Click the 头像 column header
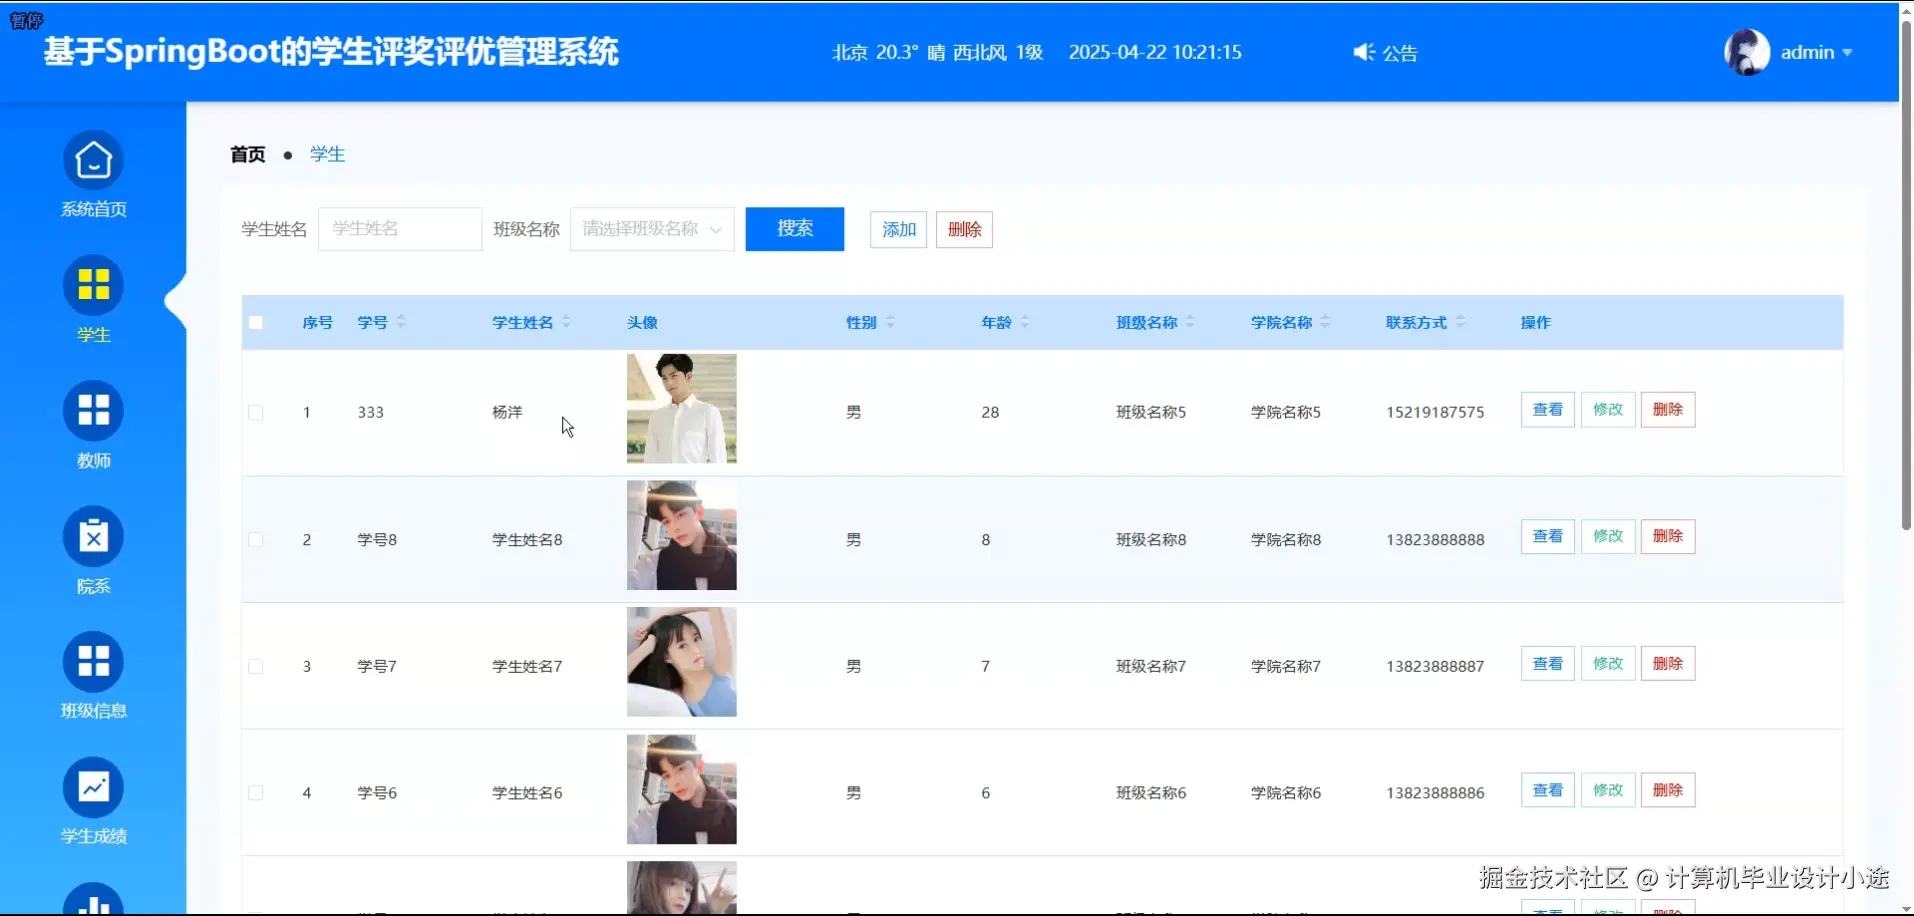 point(642,322)
